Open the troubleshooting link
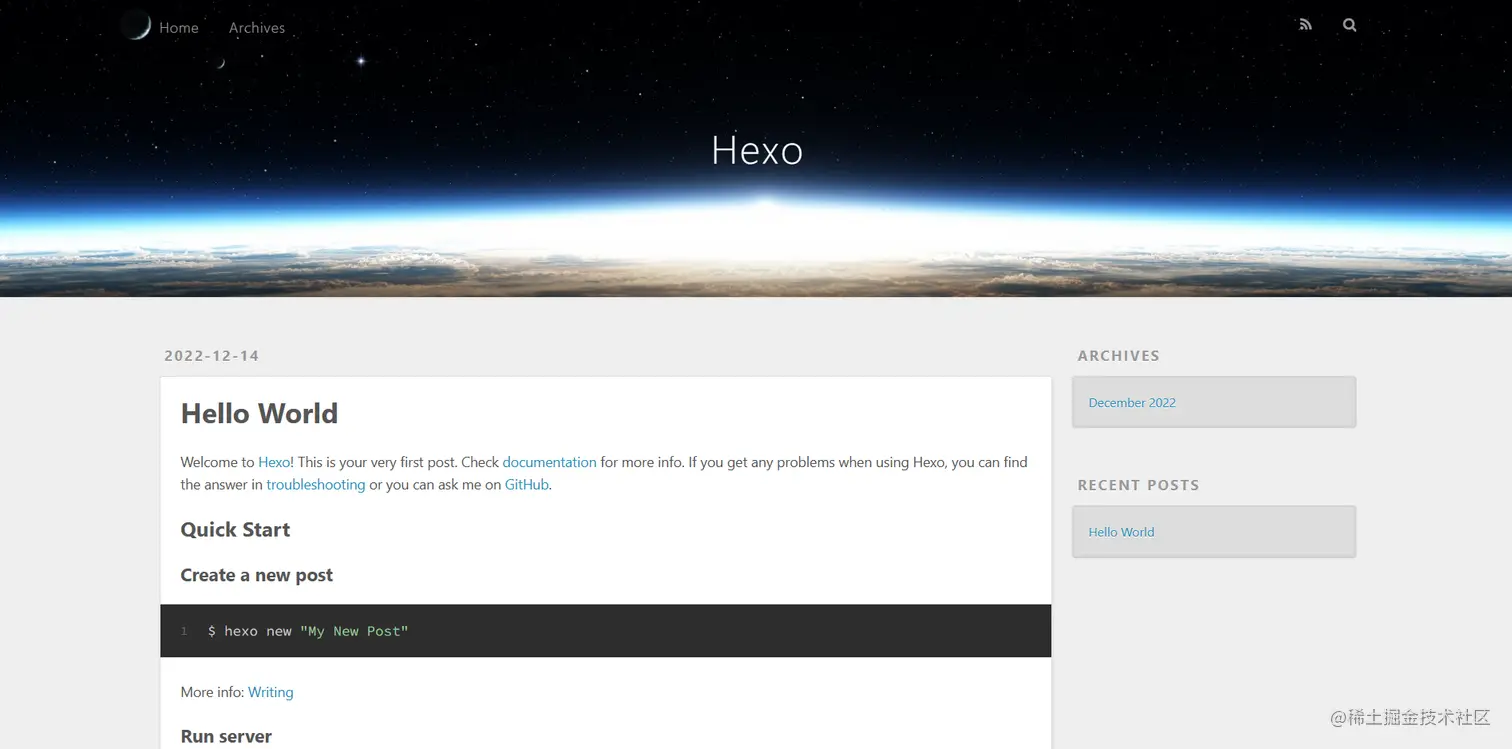Screen dimensions: 1512x749 click(x=316, y=484)
